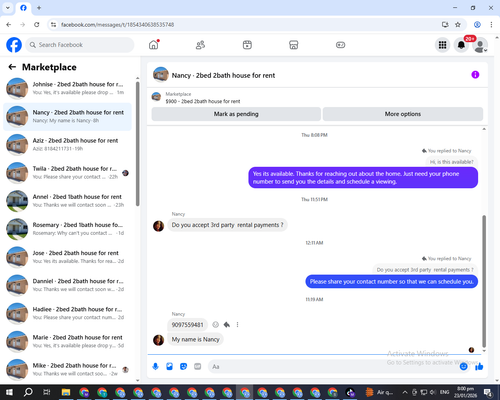The height and width of the screenshot is (400, 500).
Task: Open conversation info purple icon
Action: tap(475, 75)
